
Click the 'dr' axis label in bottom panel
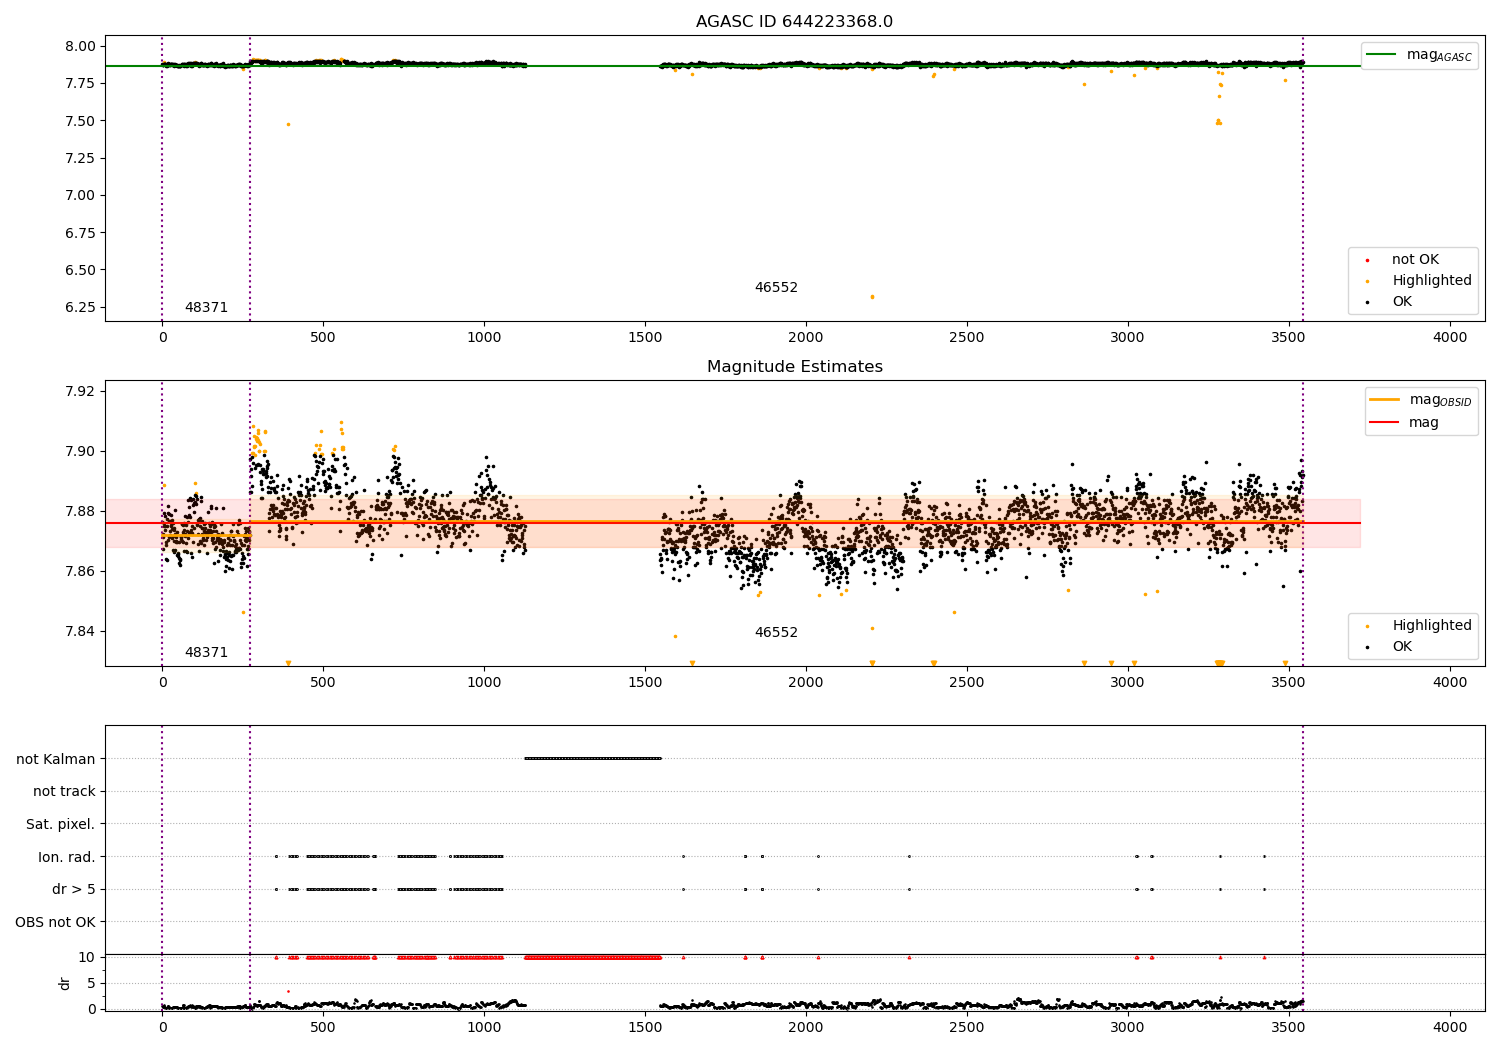point(65,983)
